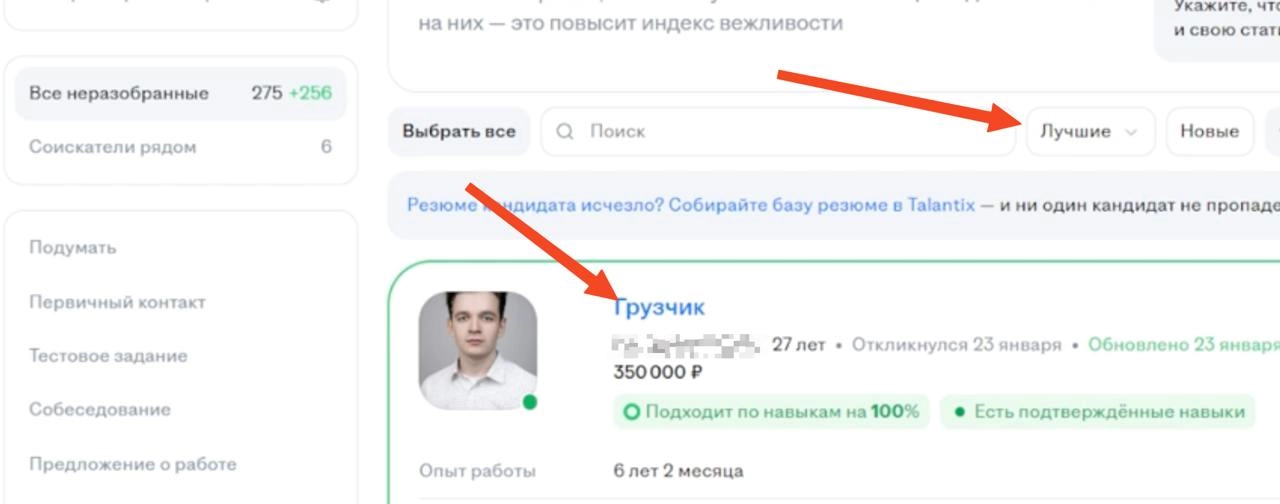Click the circle icon in skills match badge
1280x504 pixels.
(x=631, y=411)
